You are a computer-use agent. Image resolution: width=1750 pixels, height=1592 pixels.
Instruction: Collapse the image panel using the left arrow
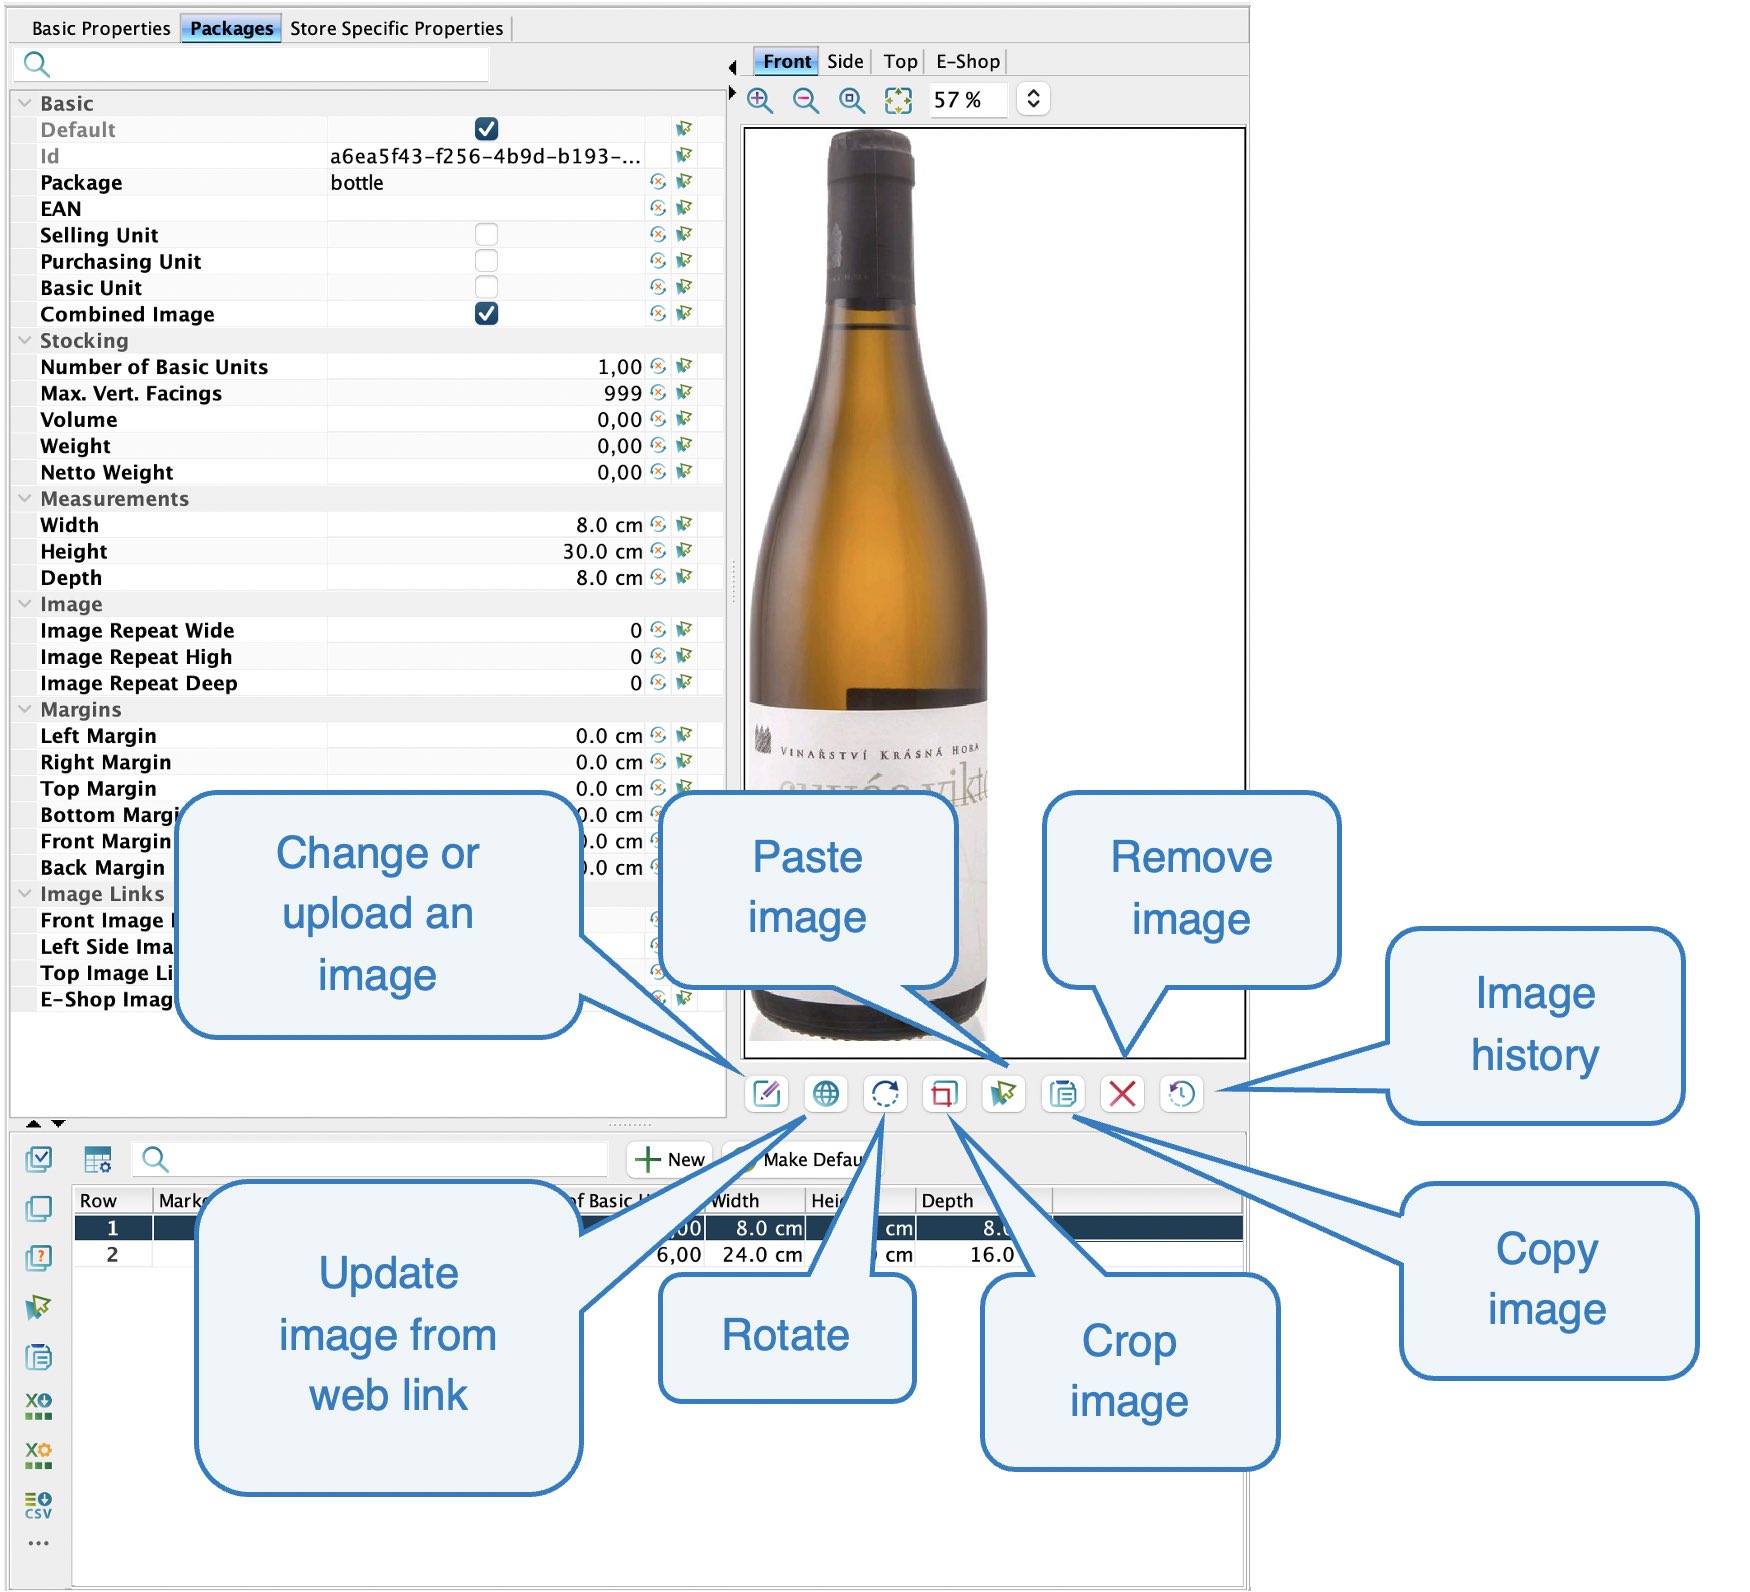[x=732, y=67]
